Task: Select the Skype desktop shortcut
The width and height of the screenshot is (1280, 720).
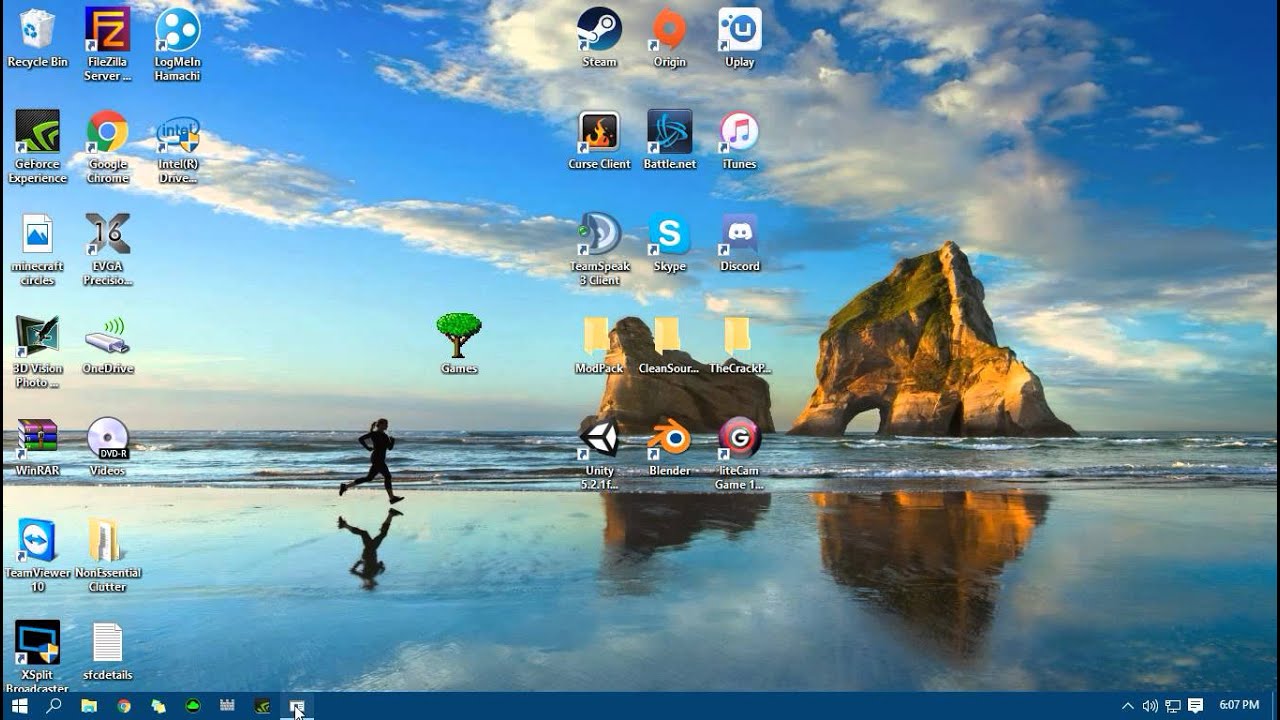Action: [x=670, y=243]
